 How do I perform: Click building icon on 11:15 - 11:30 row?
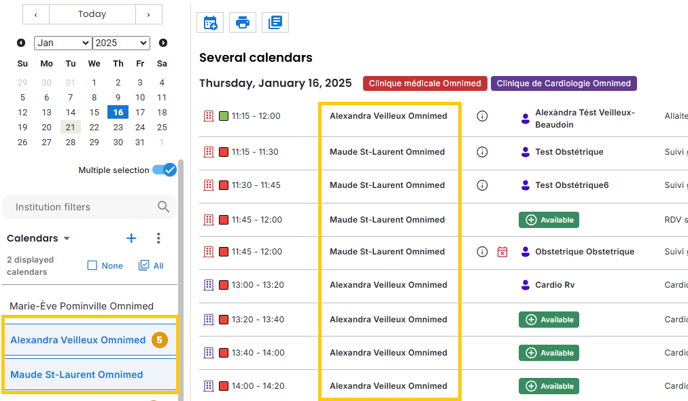pos(208,152)
